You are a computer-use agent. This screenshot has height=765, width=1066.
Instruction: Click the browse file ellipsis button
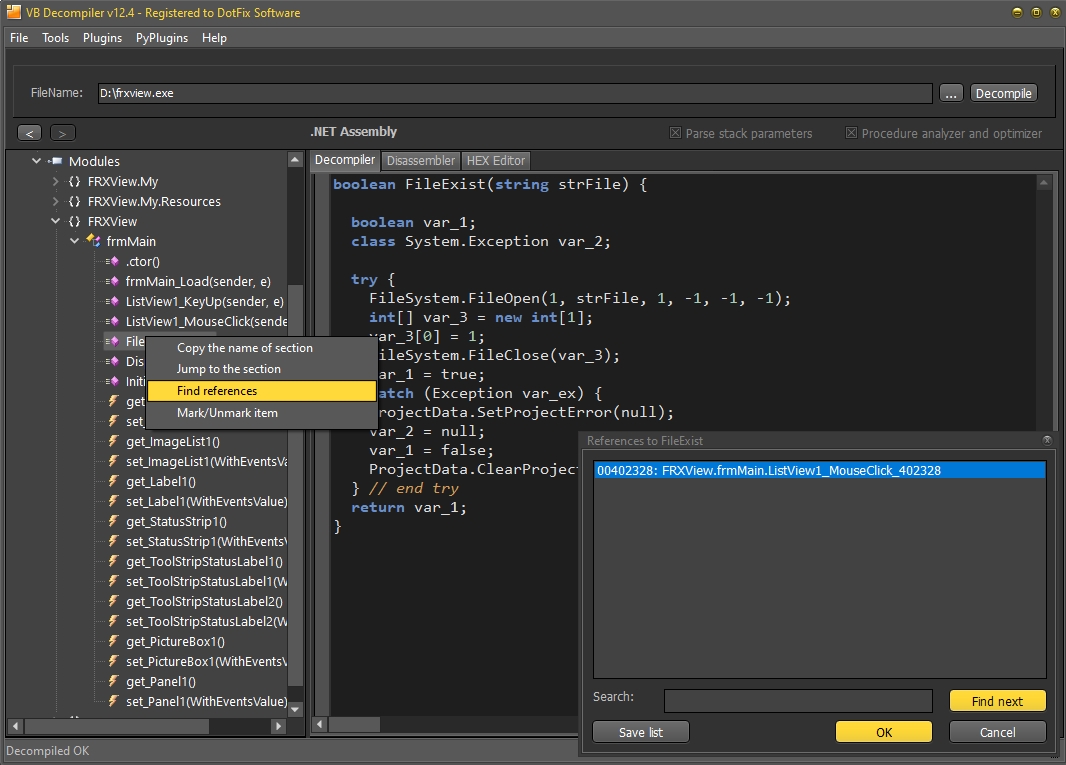coord(951,93)
